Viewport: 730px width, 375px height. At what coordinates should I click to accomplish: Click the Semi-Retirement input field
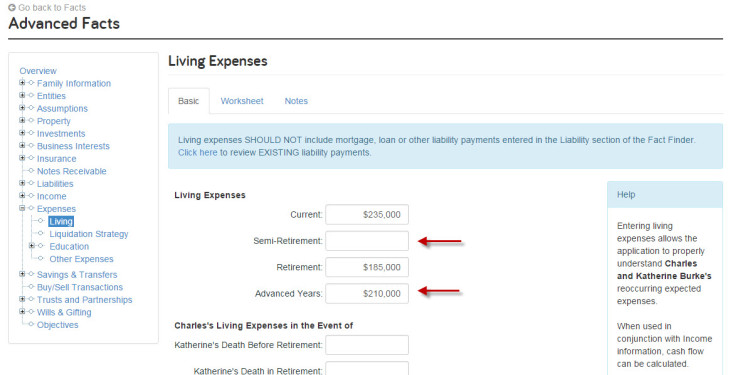(367, 241)
